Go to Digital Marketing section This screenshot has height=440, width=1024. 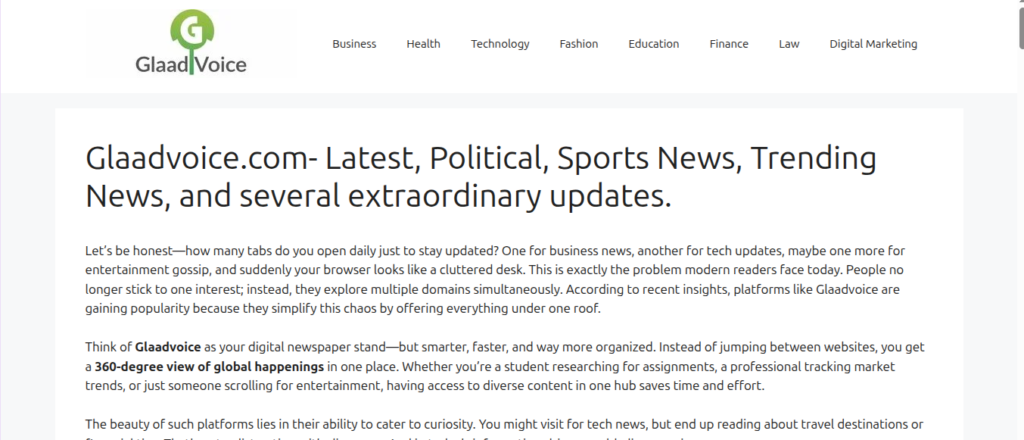pyautogui.click(x=873, y=44)
